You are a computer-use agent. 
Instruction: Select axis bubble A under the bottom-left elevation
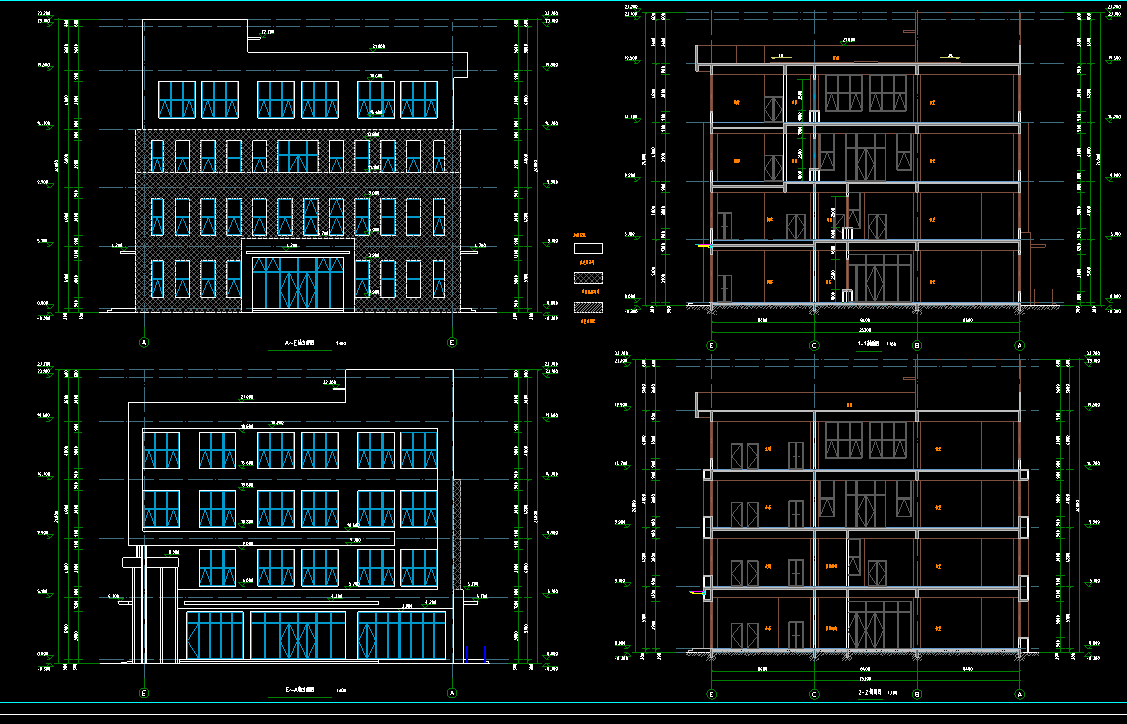point(452,693)
